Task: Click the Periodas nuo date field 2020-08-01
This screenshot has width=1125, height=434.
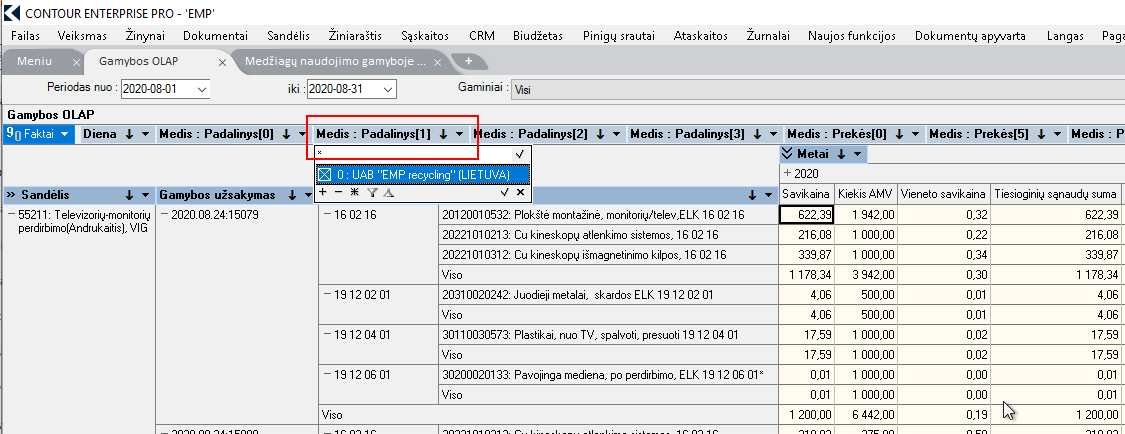Action: pos(158,89)
